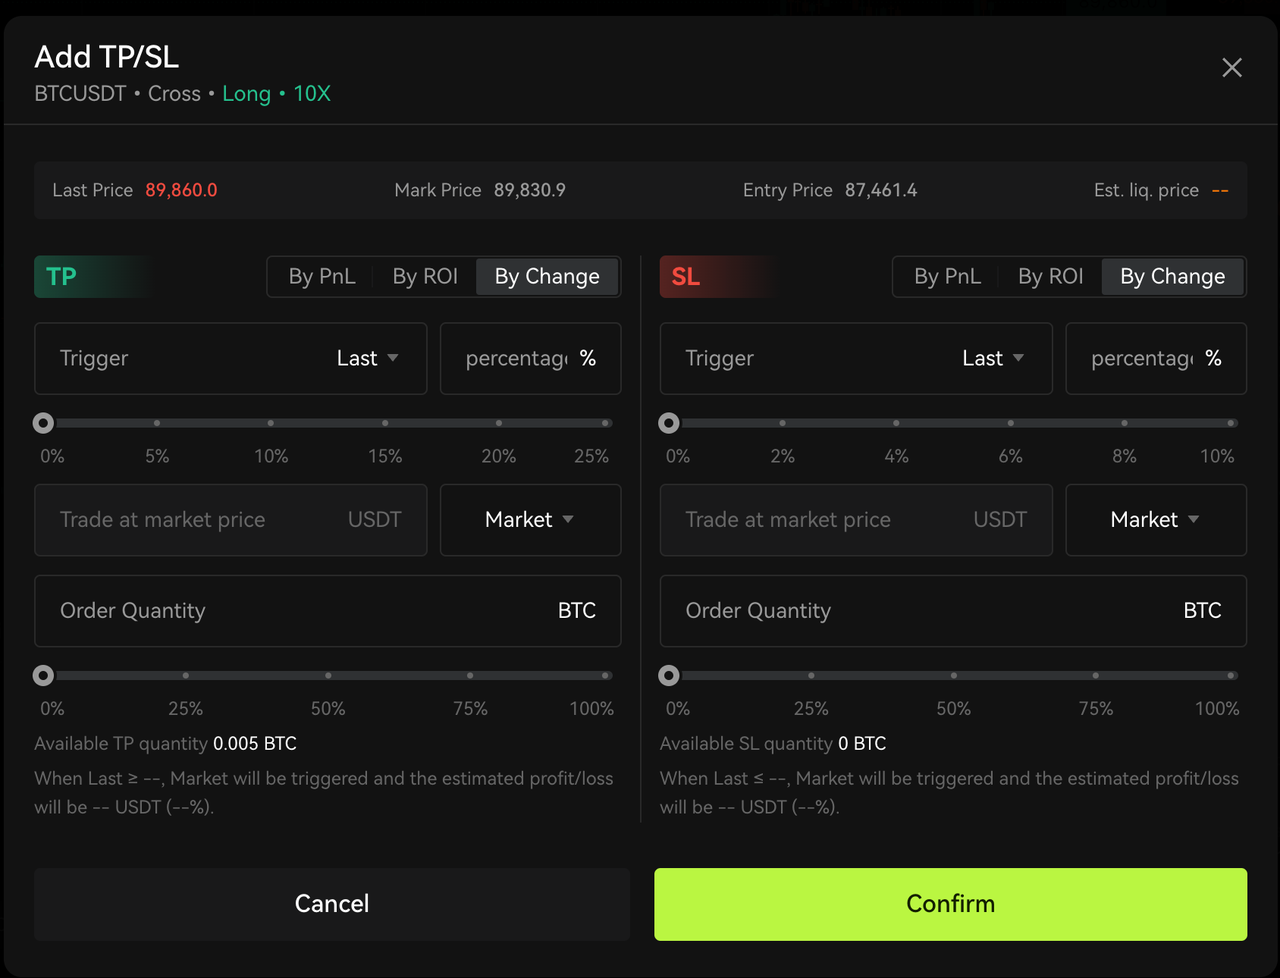
Task: Set SL quantity slider to 100%
Action: (1231, 676)
